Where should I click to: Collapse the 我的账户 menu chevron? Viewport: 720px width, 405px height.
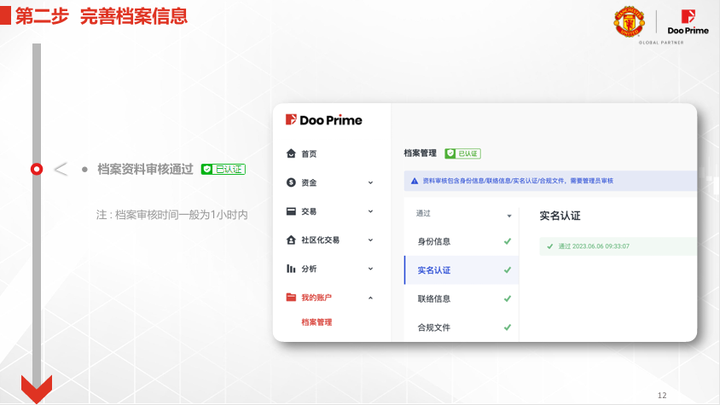click(371, 298)
